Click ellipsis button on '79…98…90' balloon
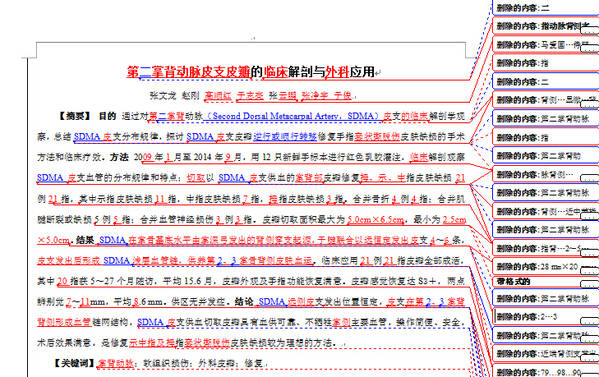 pos(590,374)
